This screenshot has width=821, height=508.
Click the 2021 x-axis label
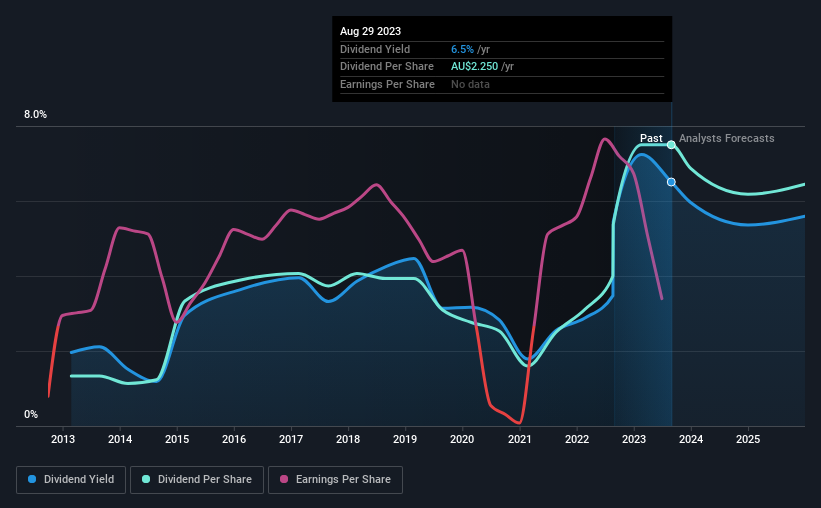pyautogui.click(x=520, y=439)
